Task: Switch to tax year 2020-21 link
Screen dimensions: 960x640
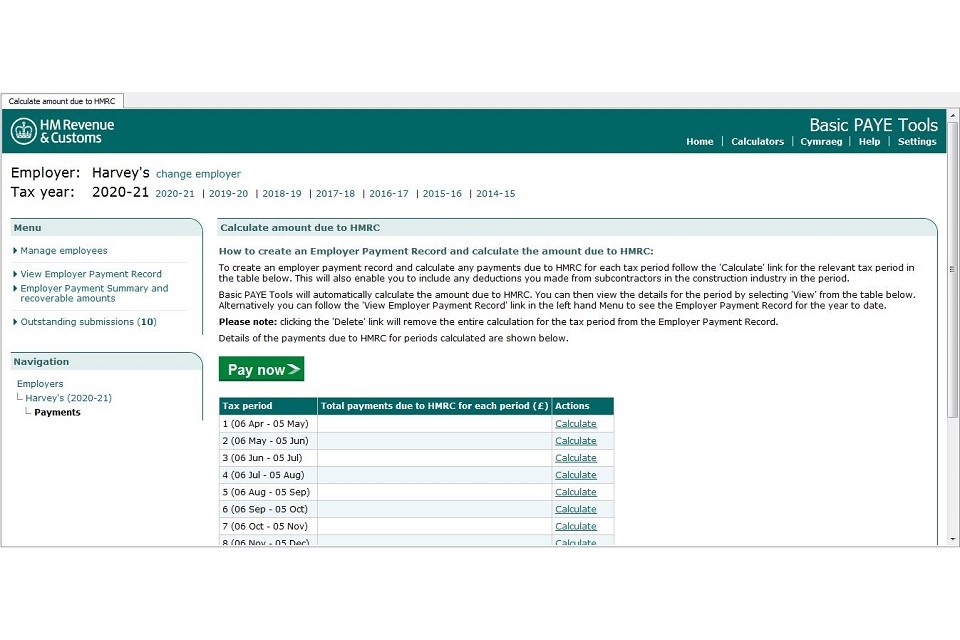Action: pos(175,194)
